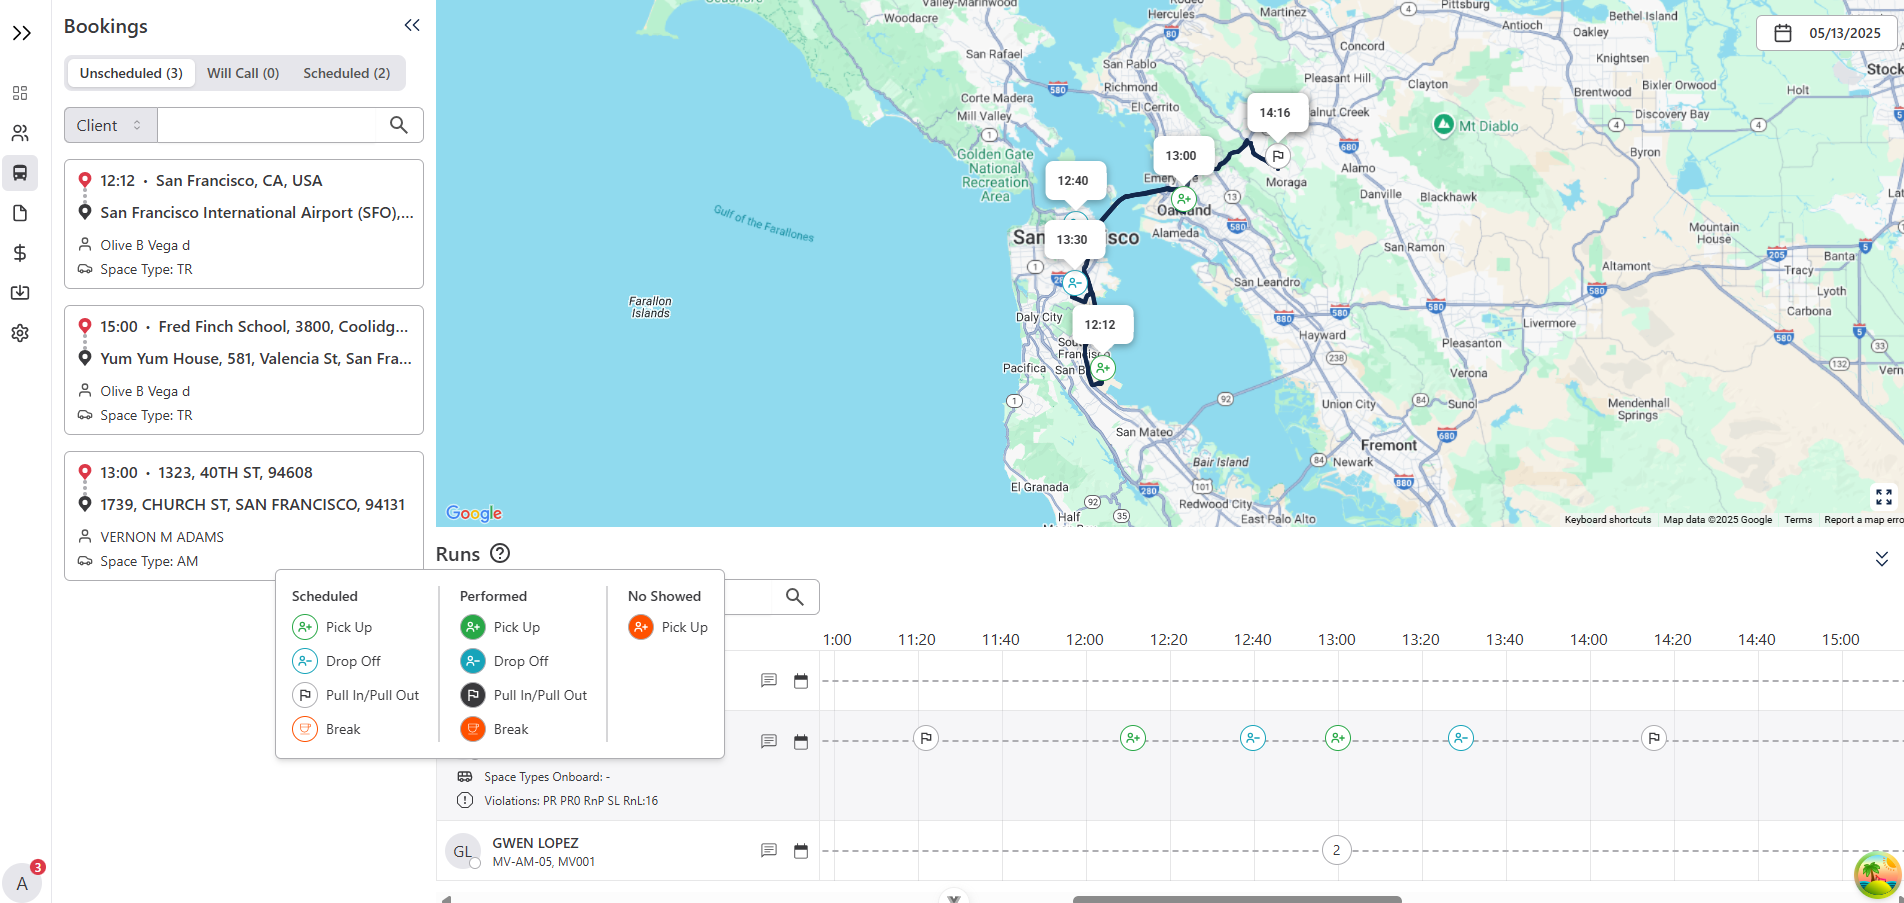Viewport: 1904px width, 903px height.
Task: Open the Client filter dropdown
Action: [x=110, y=125]
